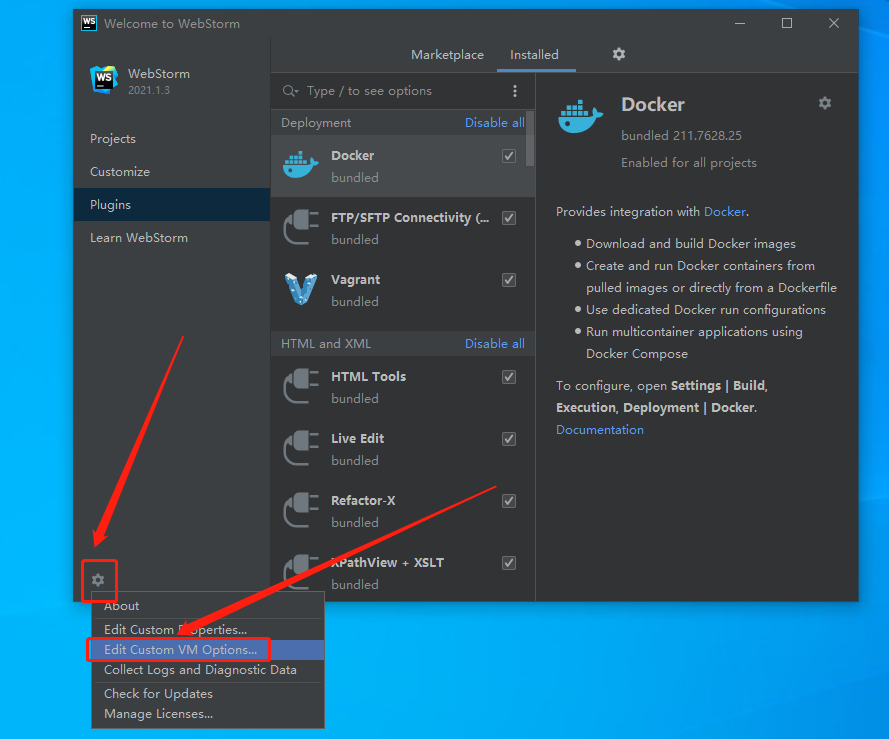Open Learn WebStorm section
Screen dimensions: 889x739
point(172,238)
